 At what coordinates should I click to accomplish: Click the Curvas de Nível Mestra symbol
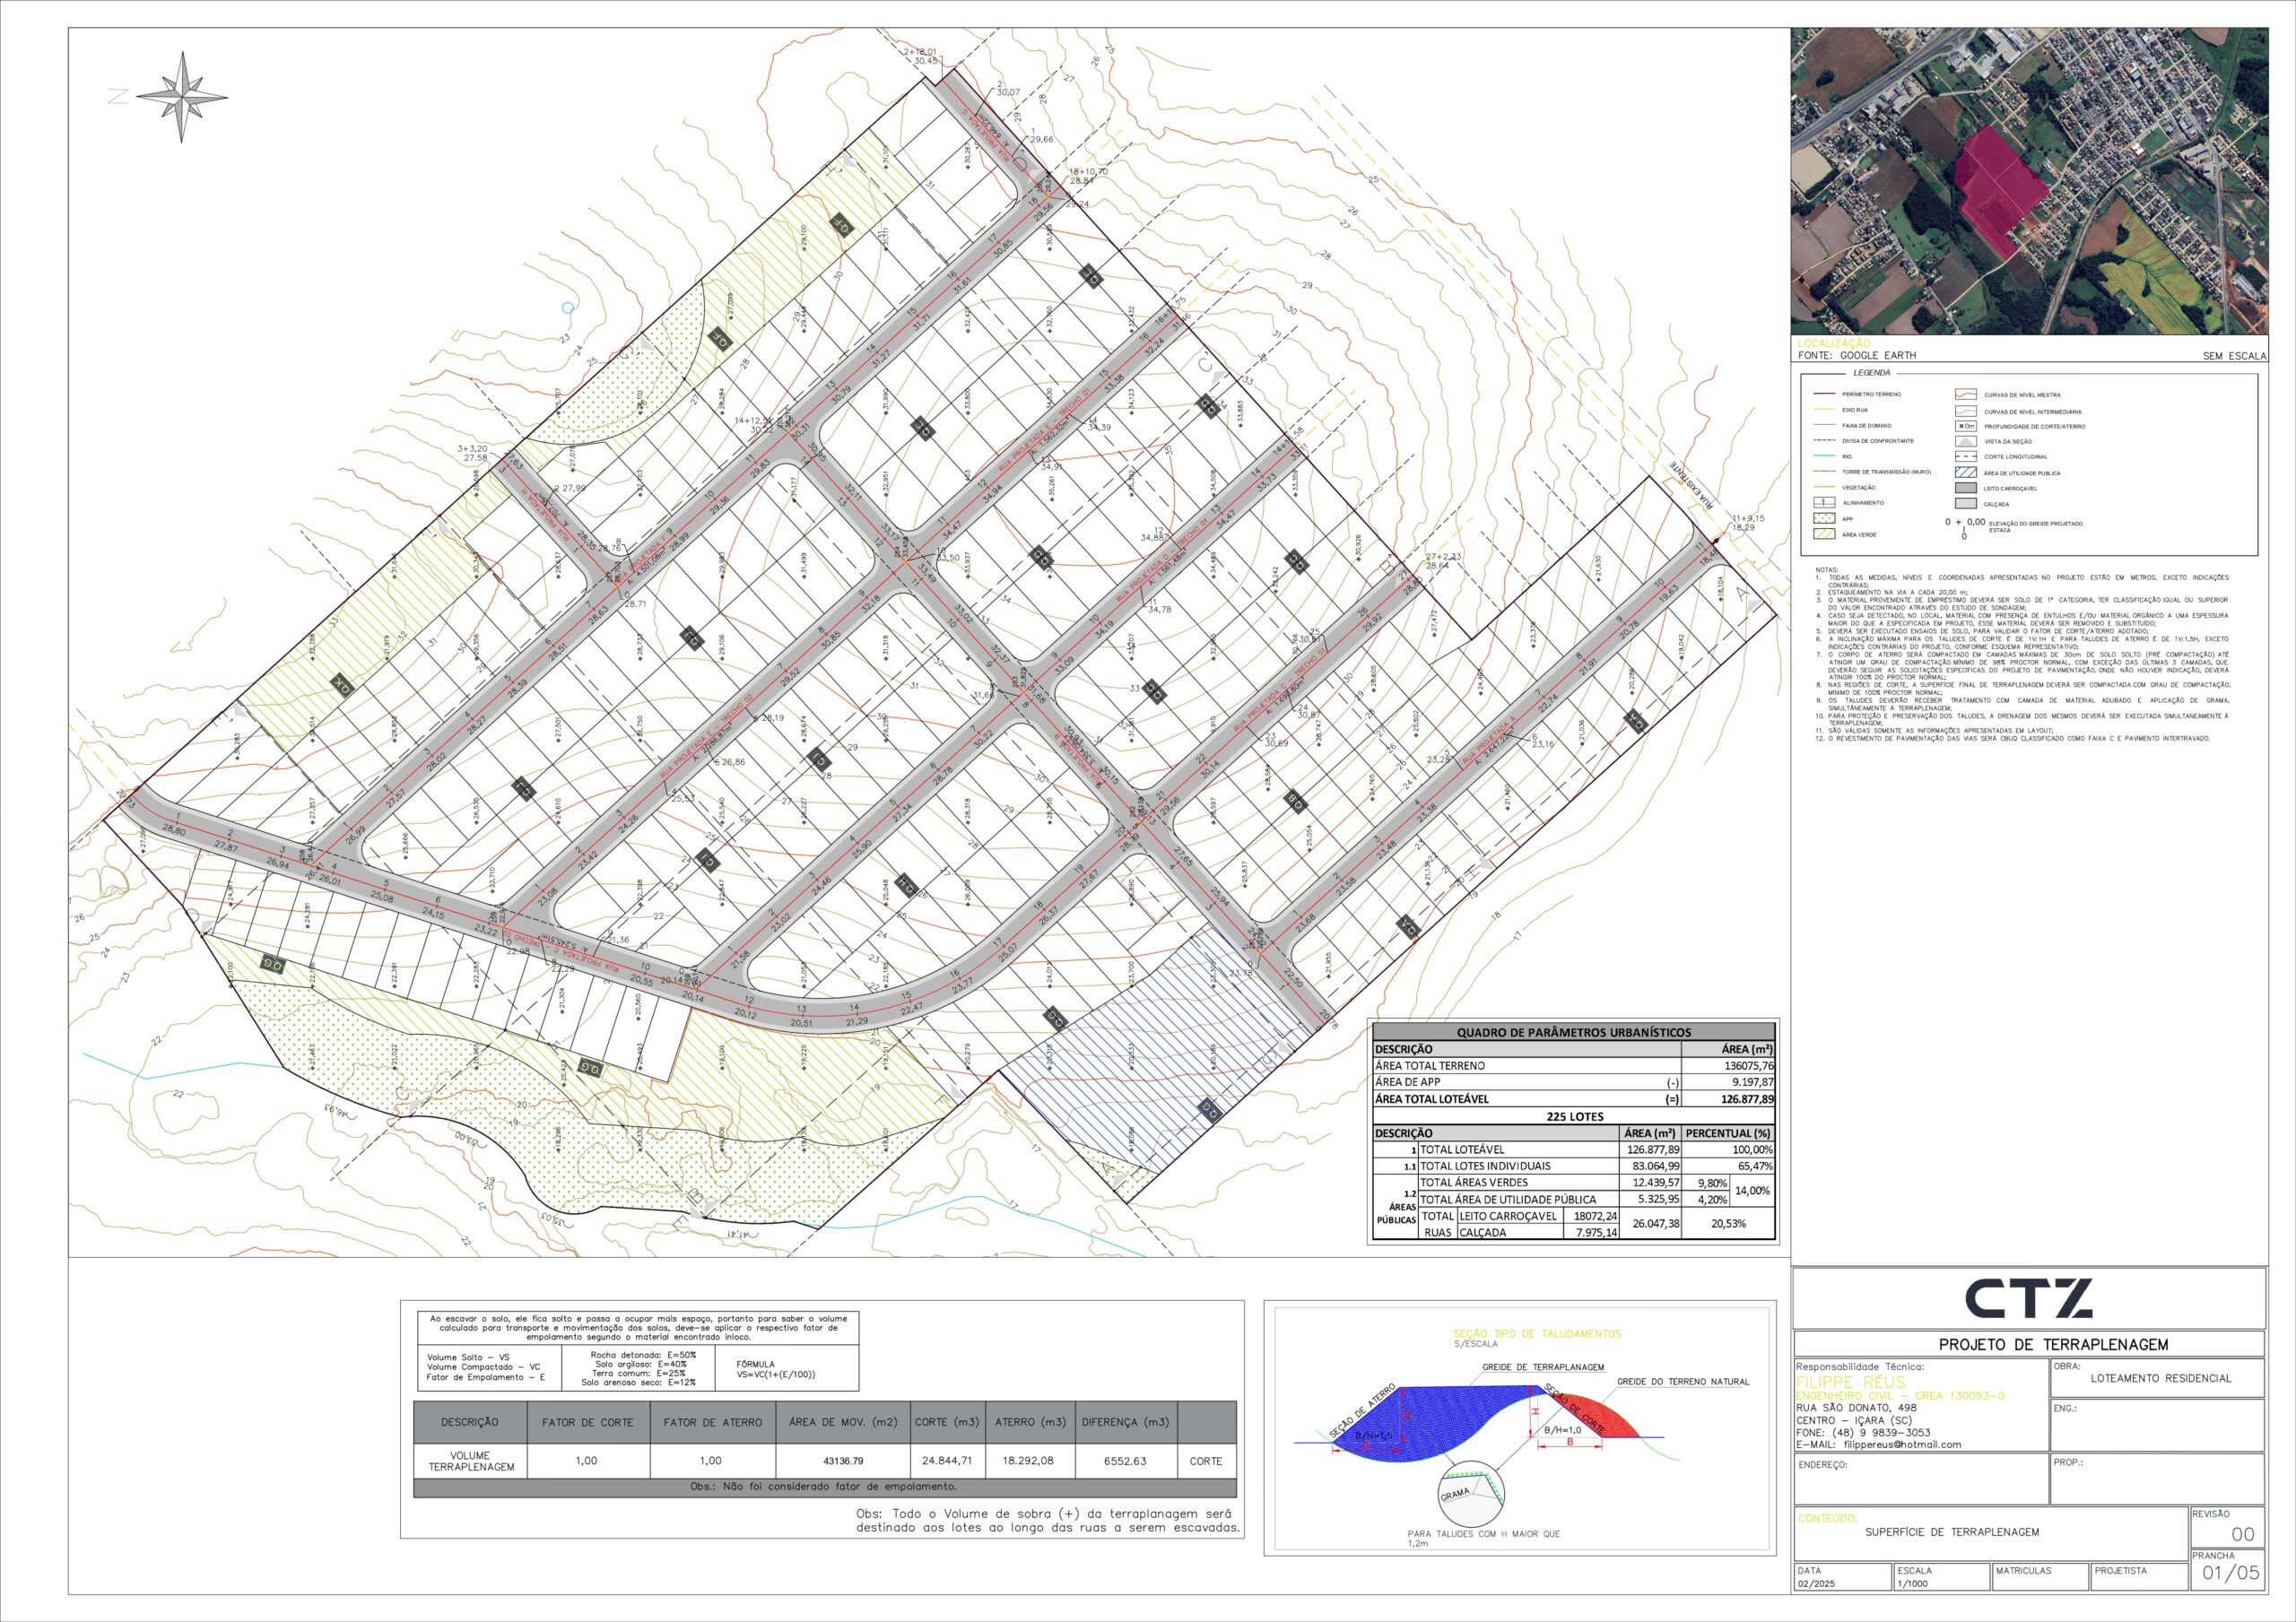point(1965,395)
